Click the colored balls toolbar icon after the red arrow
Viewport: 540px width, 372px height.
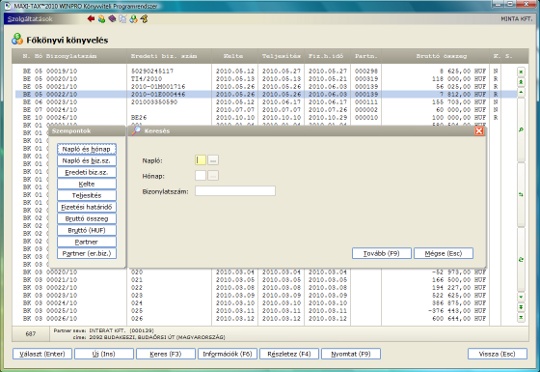pyautogui.click(x=101, y=19)
